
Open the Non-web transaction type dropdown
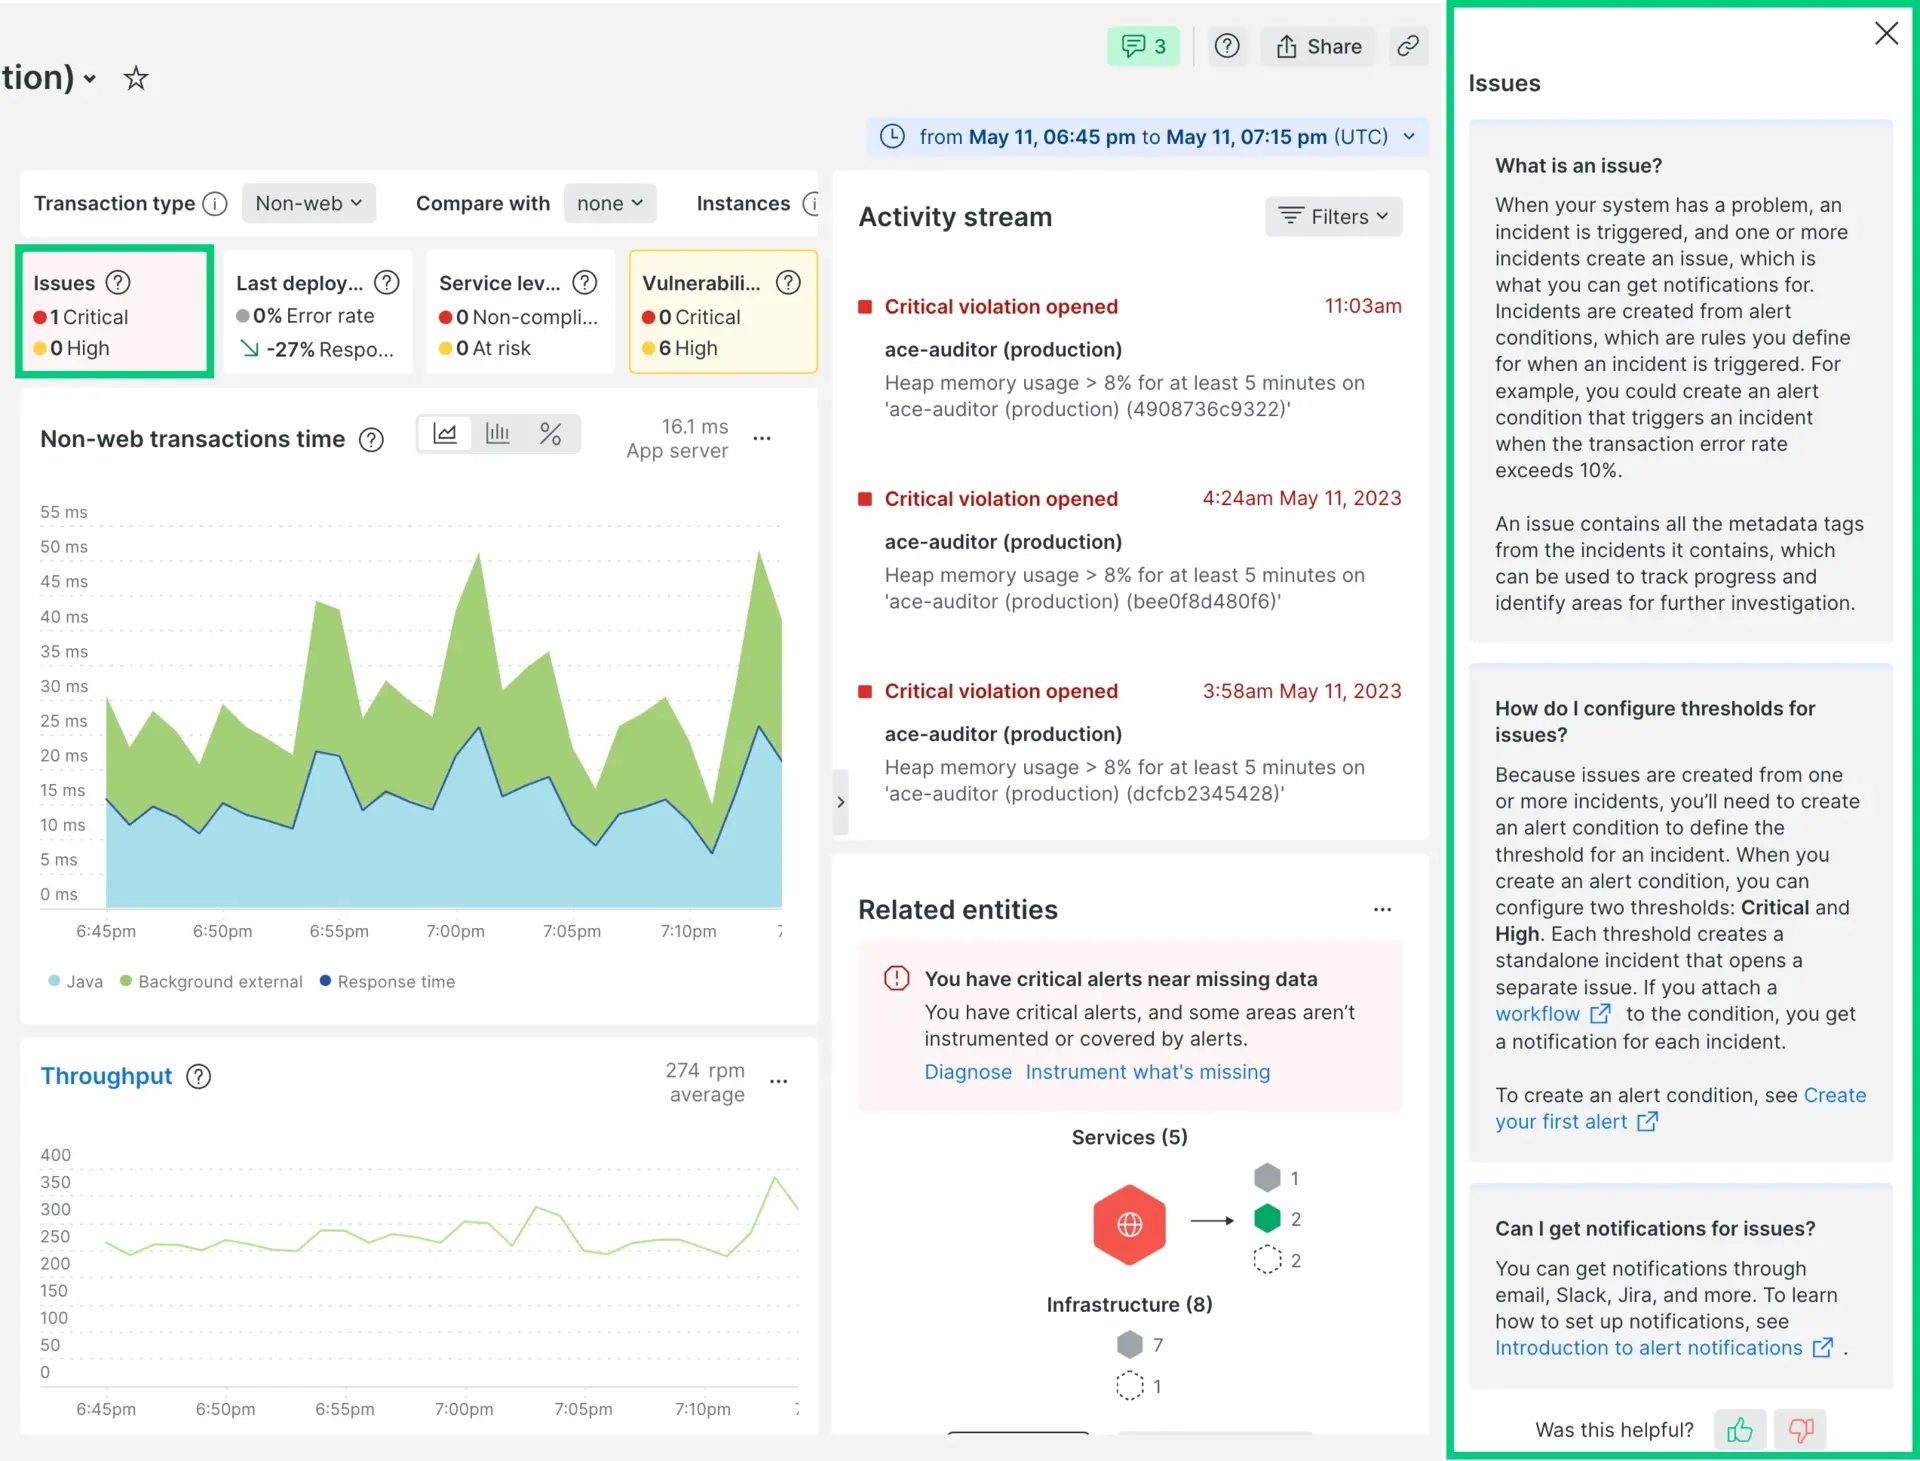coord(308,203)
